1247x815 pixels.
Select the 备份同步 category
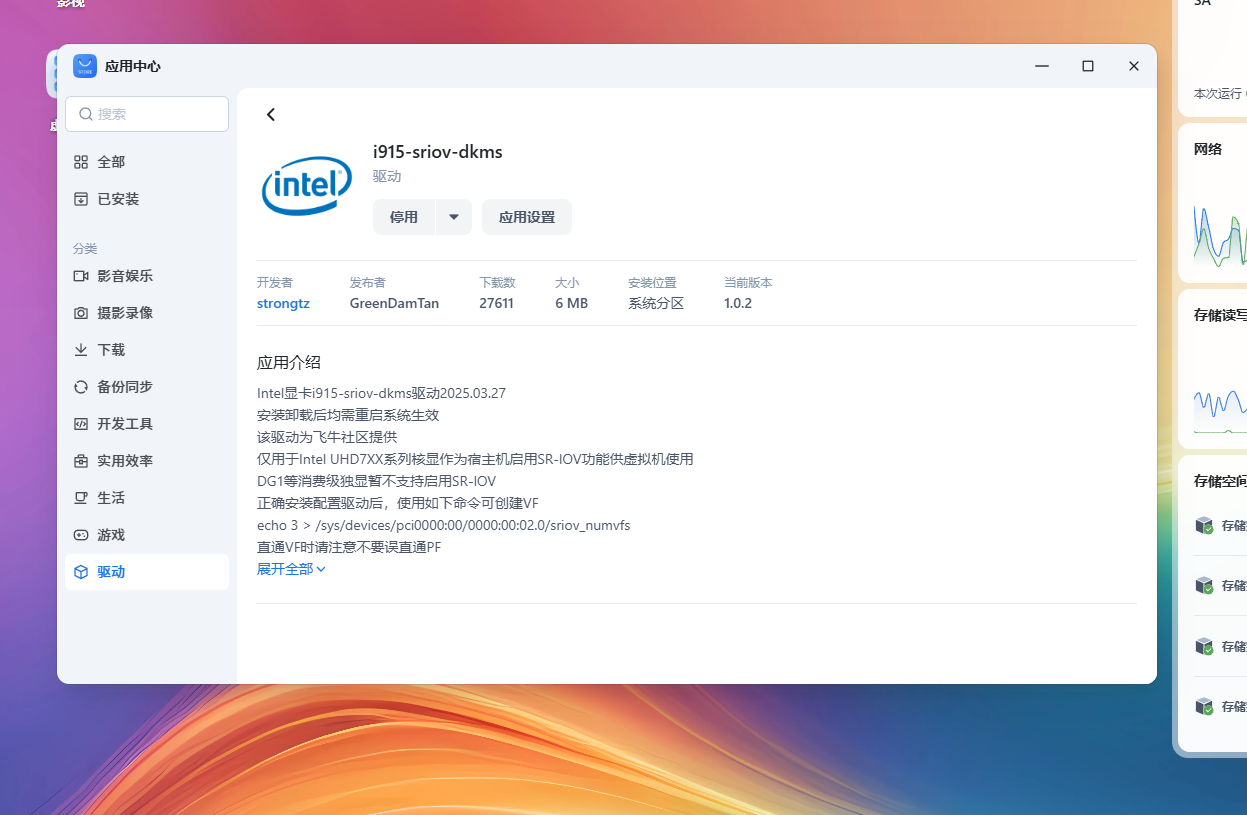[147, 387]
